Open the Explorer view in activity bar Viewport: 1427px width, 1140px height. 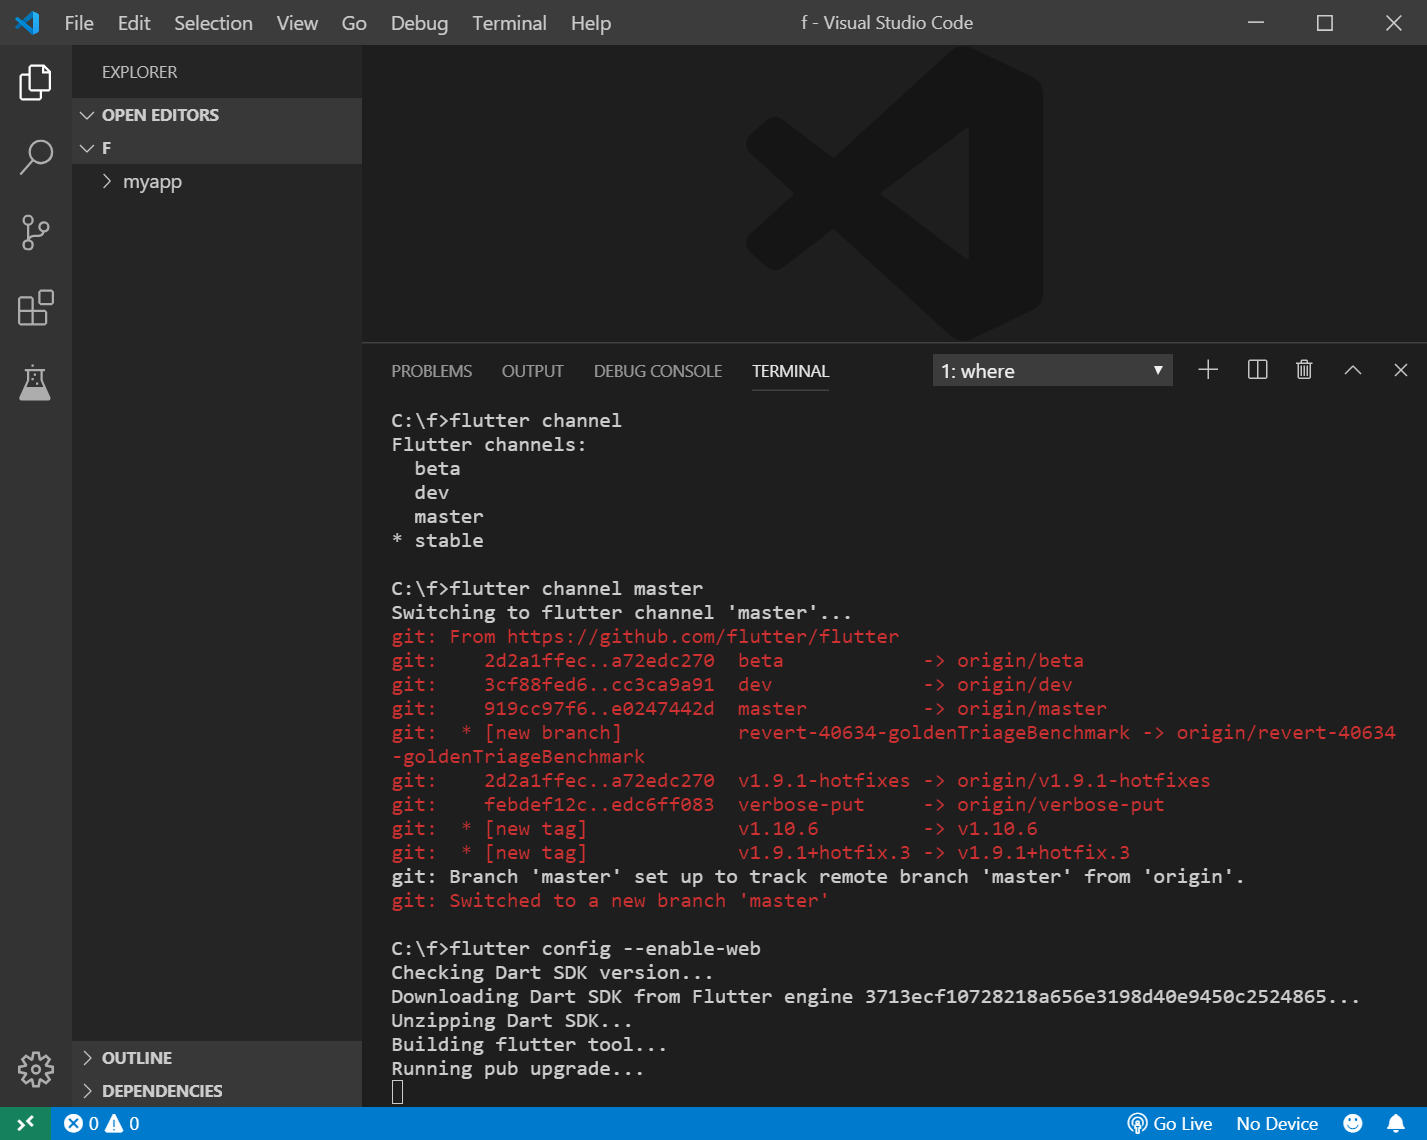point(35,82)
